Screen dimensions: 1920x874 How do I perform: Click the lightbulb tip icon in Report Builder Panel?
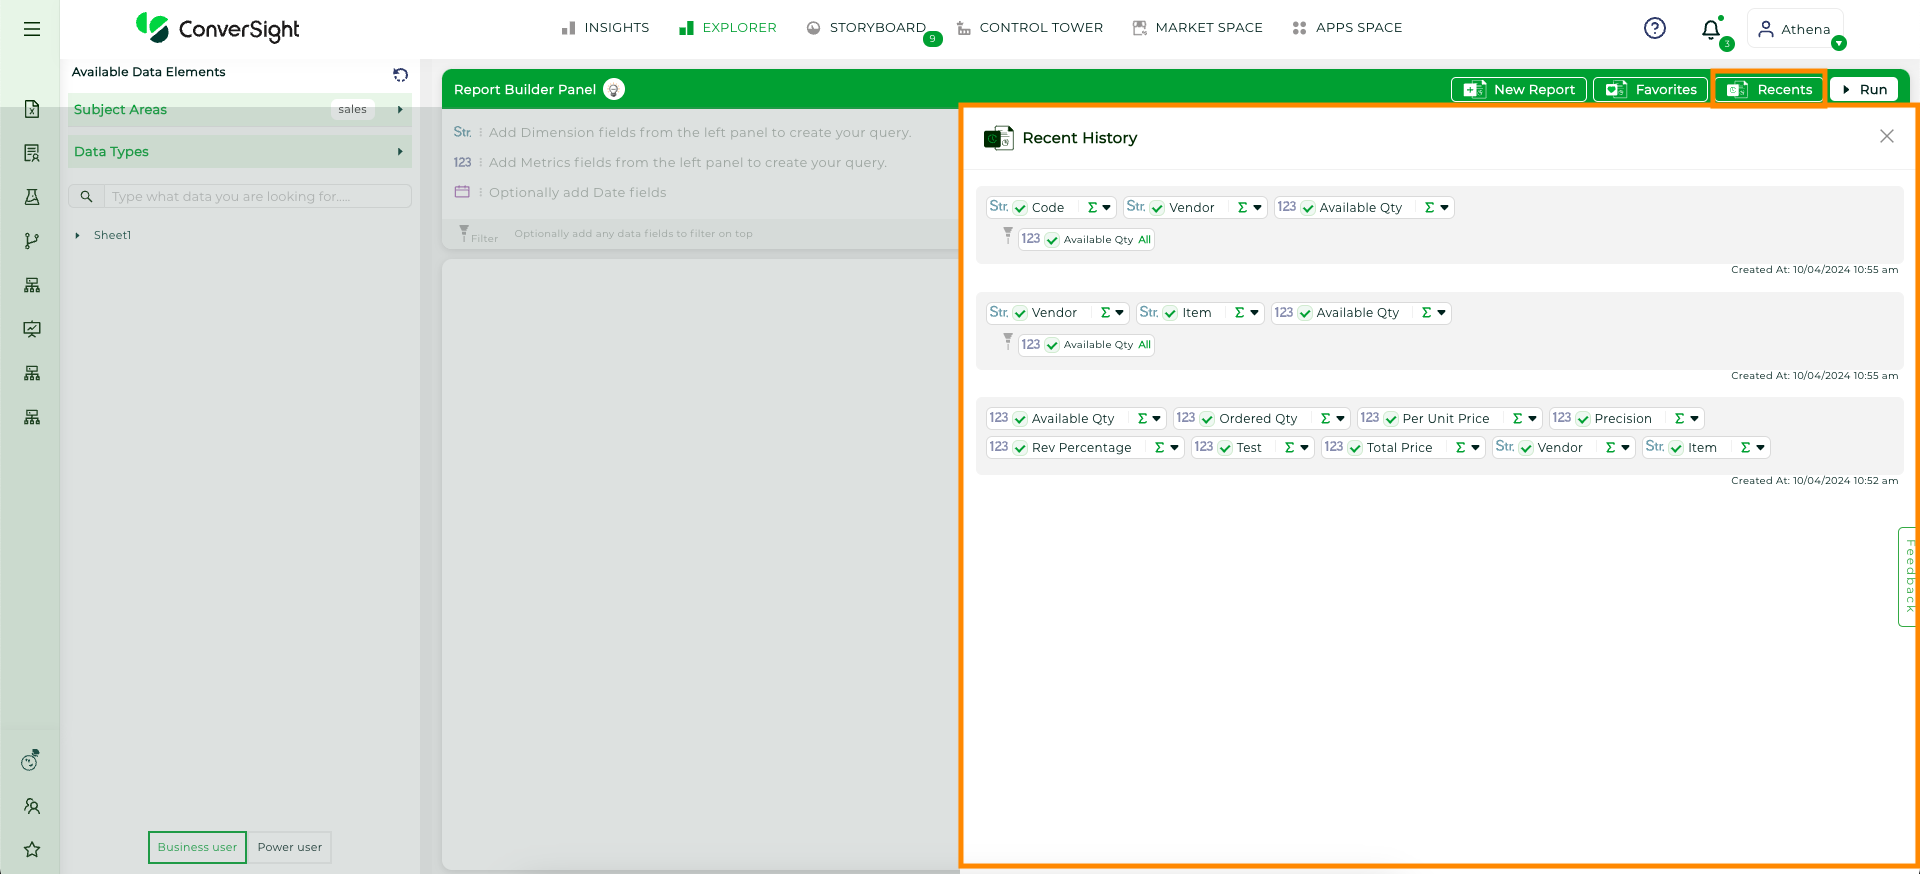pyautogui.click(x=614, y=89)
